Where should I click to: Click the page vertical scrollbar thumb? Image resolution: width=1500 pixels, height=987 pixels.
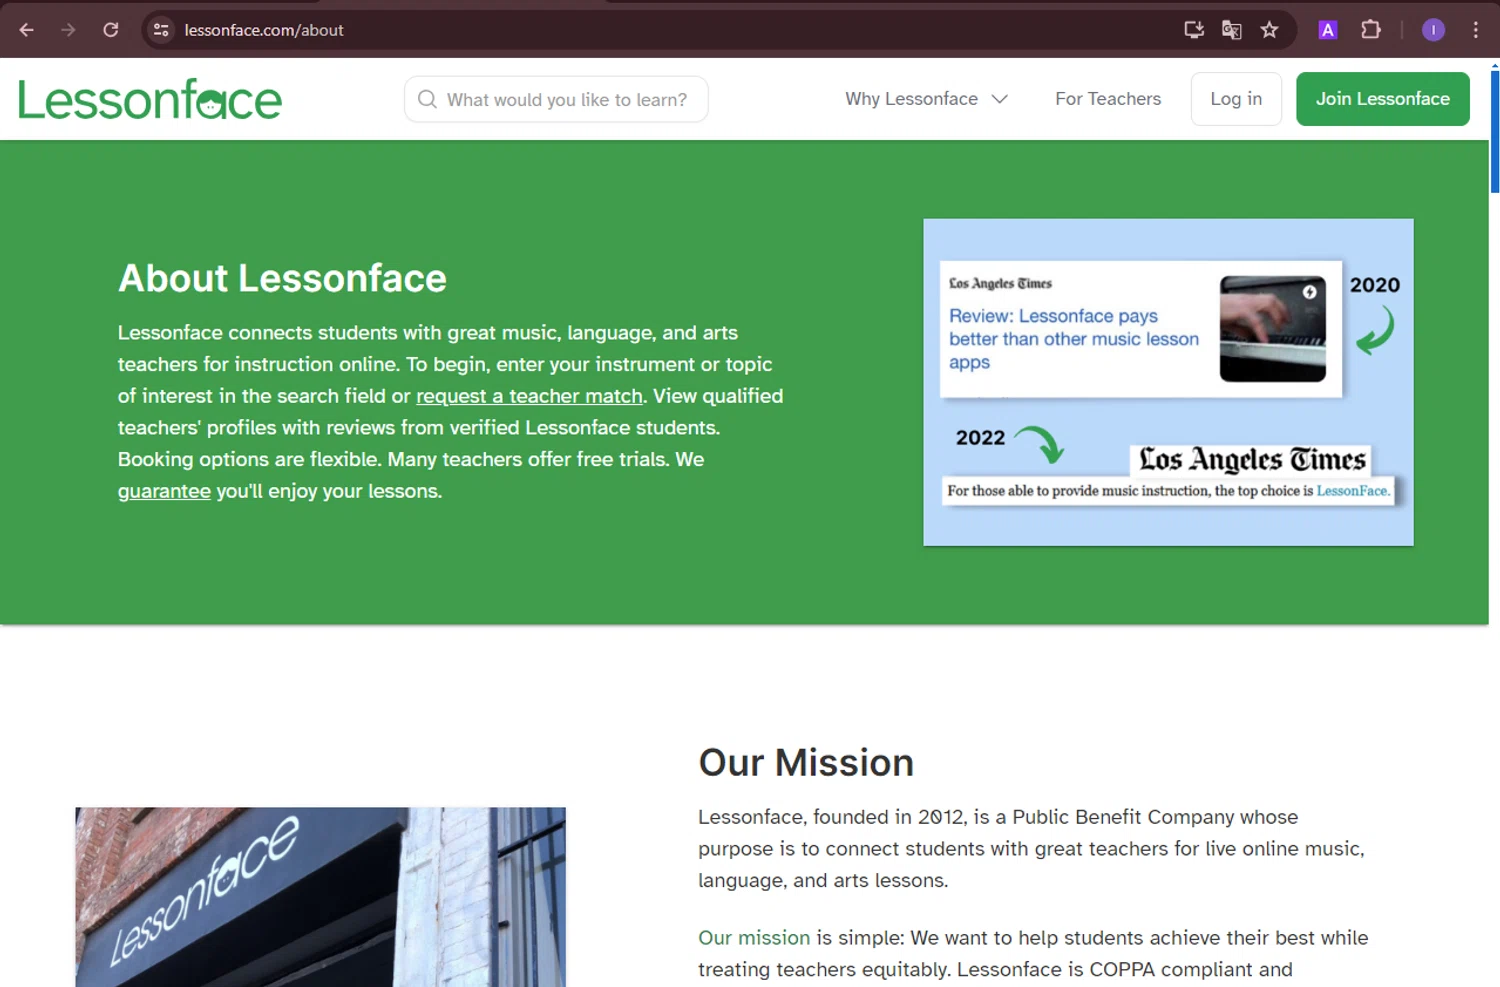(x=1495, y=130)
